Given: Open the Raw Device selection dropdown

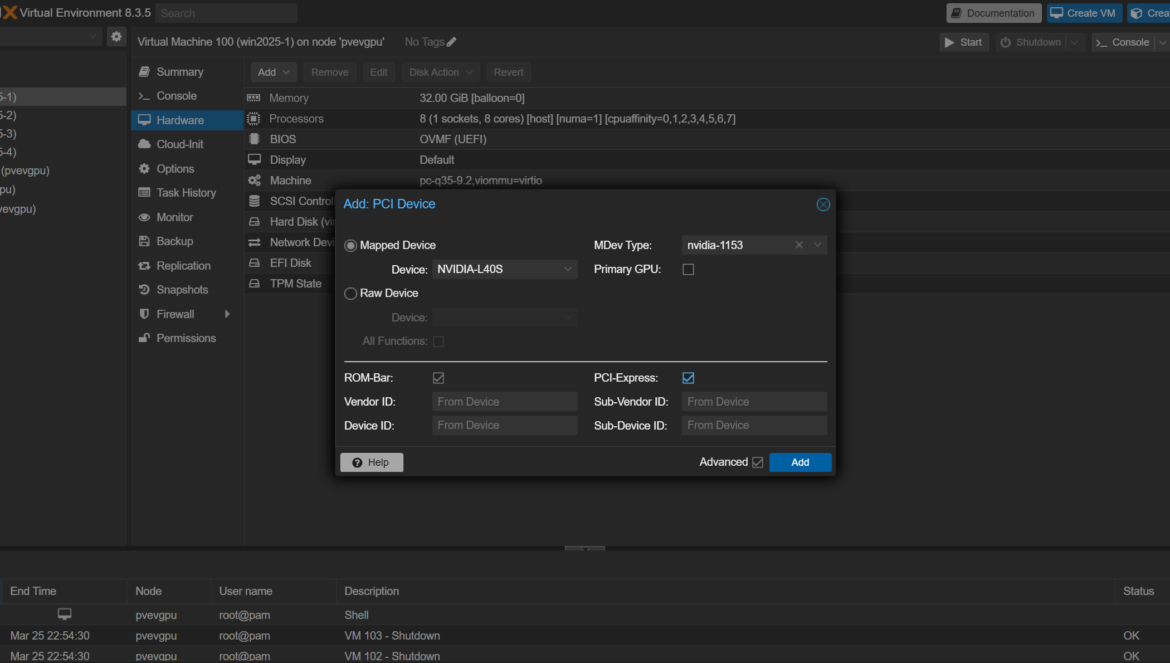Looking at the screenshot, I should pyautogui.click(x=568, y=318).
